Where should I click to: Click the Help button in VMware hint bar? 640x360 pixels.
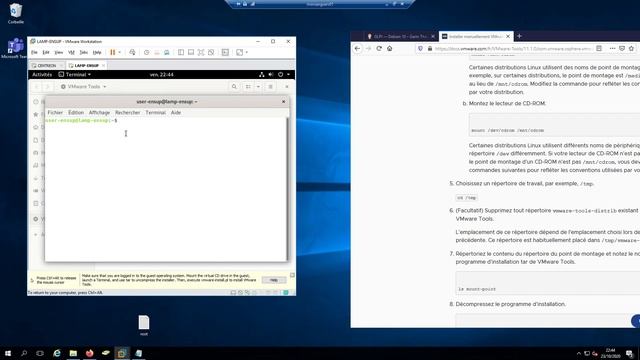click(274, 280)
